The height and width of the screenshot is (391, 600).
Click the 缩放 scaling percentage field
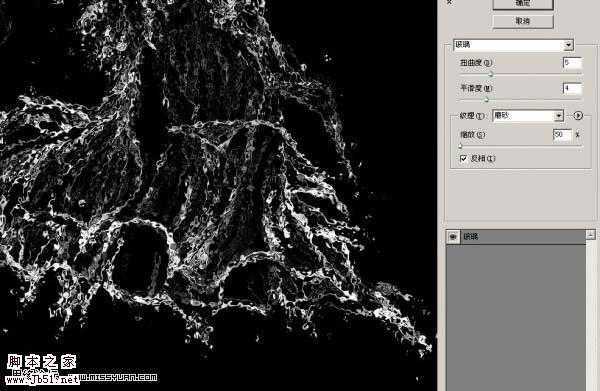[563, 135]
